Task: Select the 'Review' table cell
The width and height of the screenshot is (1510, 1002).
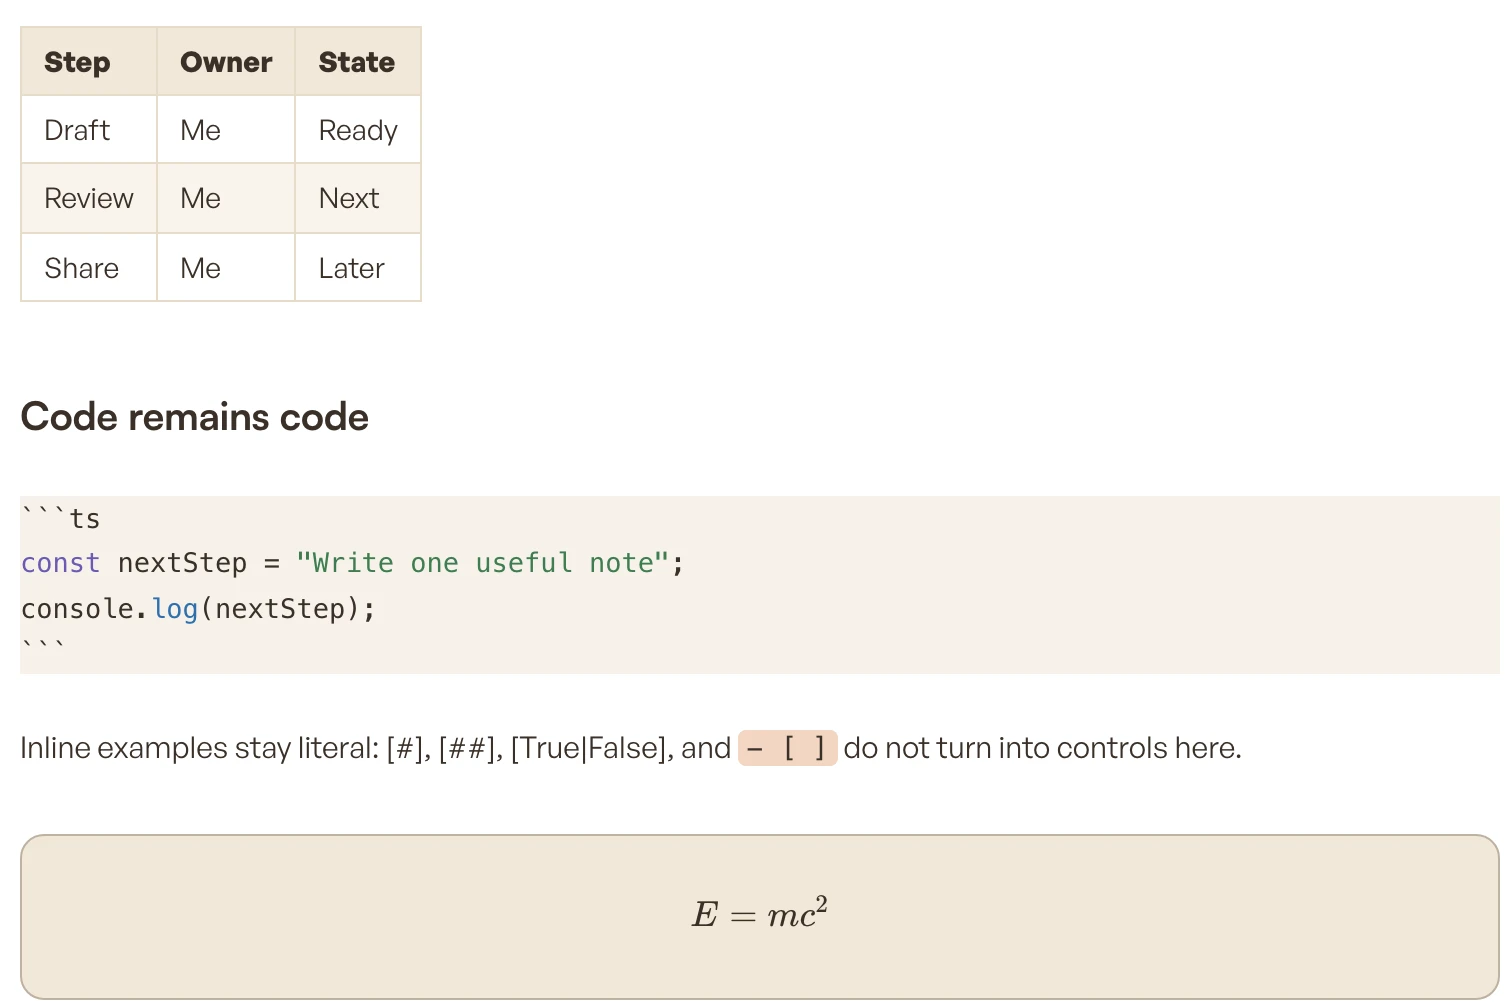Action: [89, 198]
